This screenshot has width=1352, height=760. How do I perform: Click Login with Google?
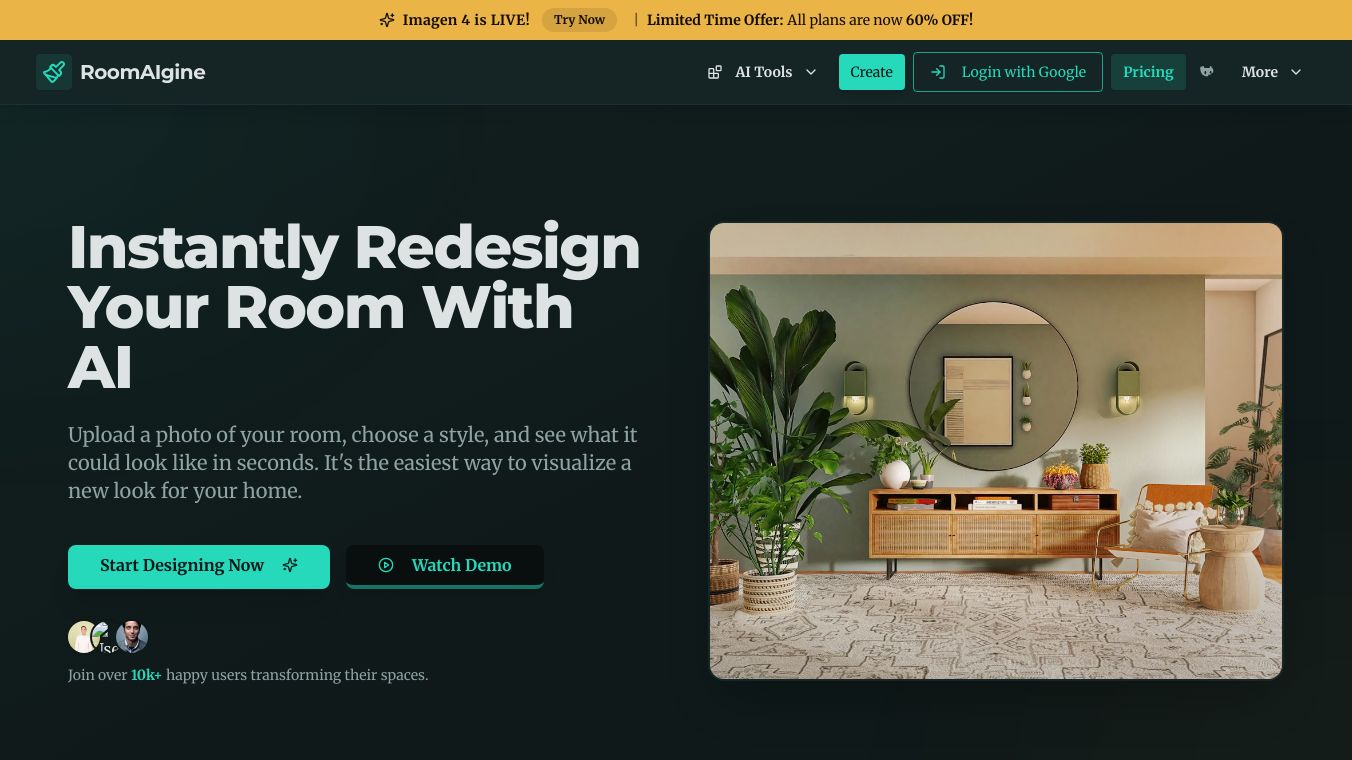tap(1008, 72)
